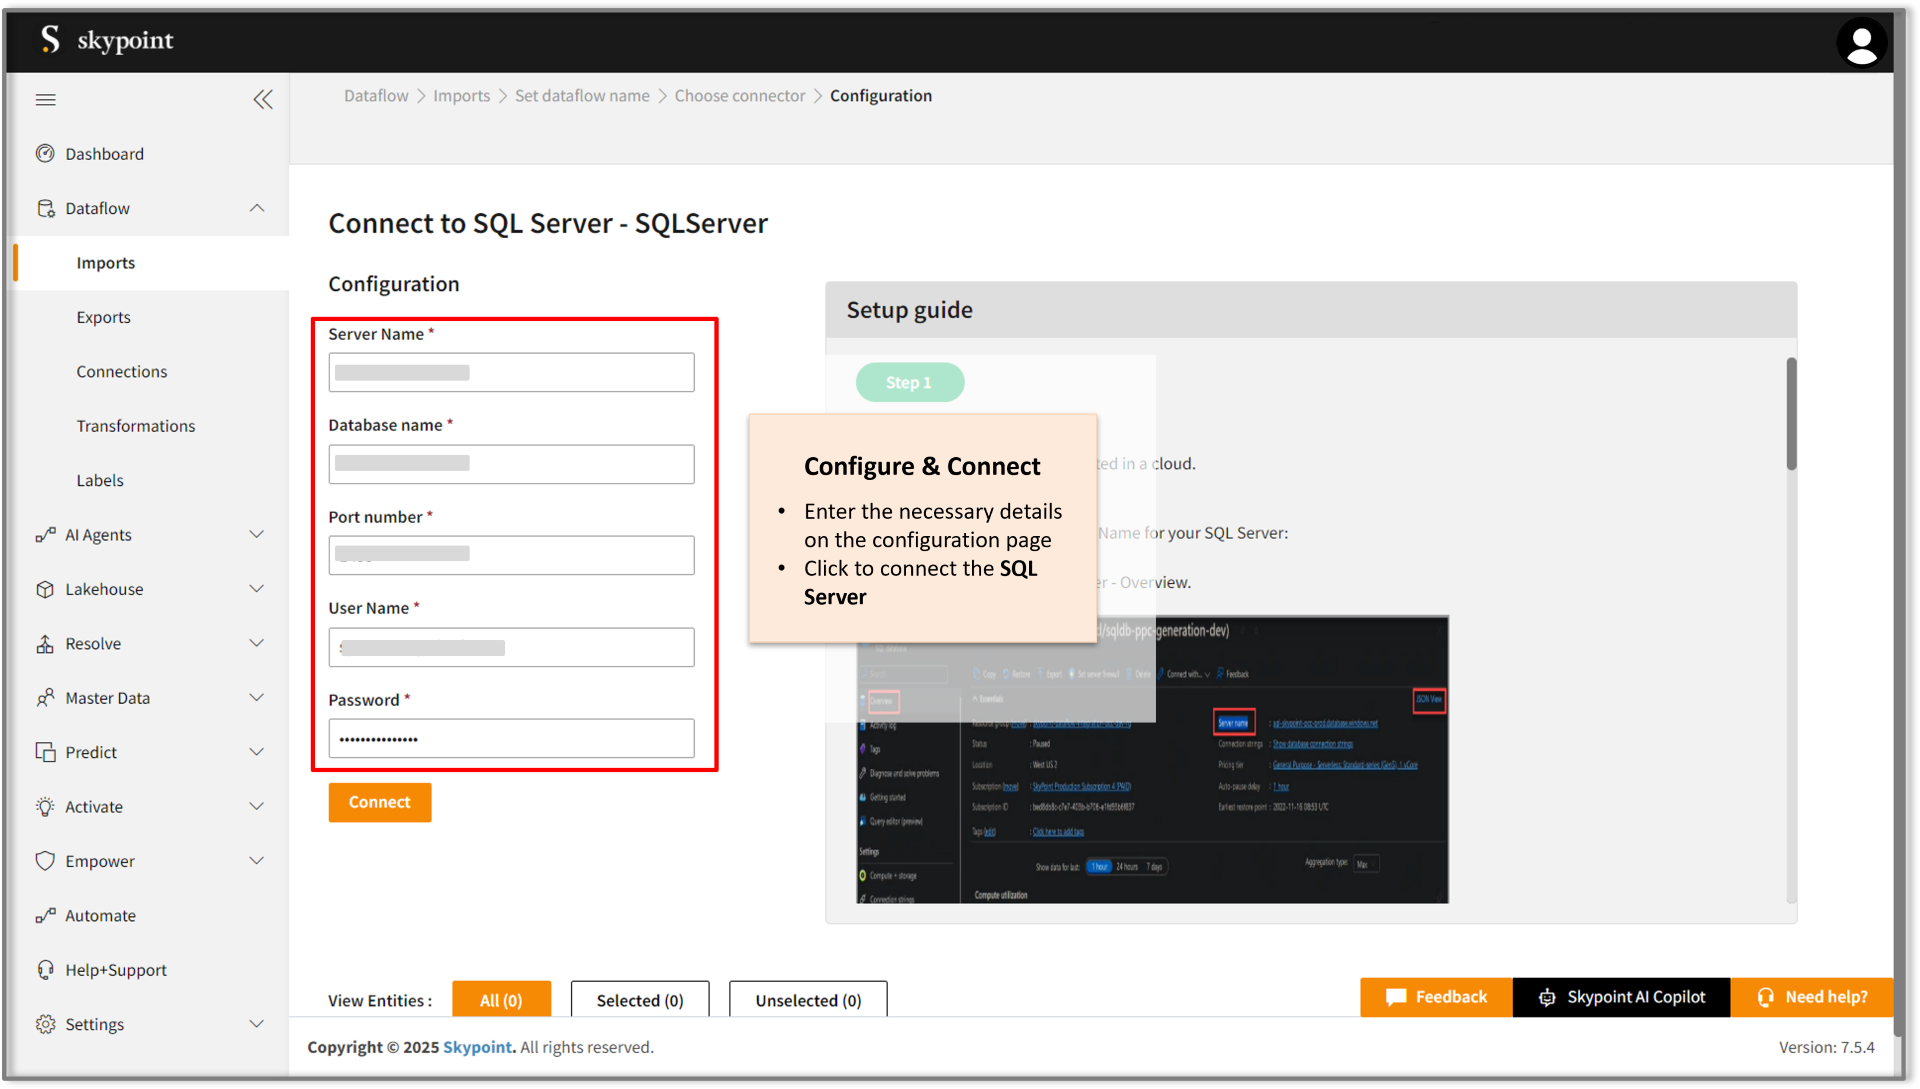Screen dimensions: 1920x1089
Task: Click the Dataflow icon in sidebar
Action: (x=45, y=207)
